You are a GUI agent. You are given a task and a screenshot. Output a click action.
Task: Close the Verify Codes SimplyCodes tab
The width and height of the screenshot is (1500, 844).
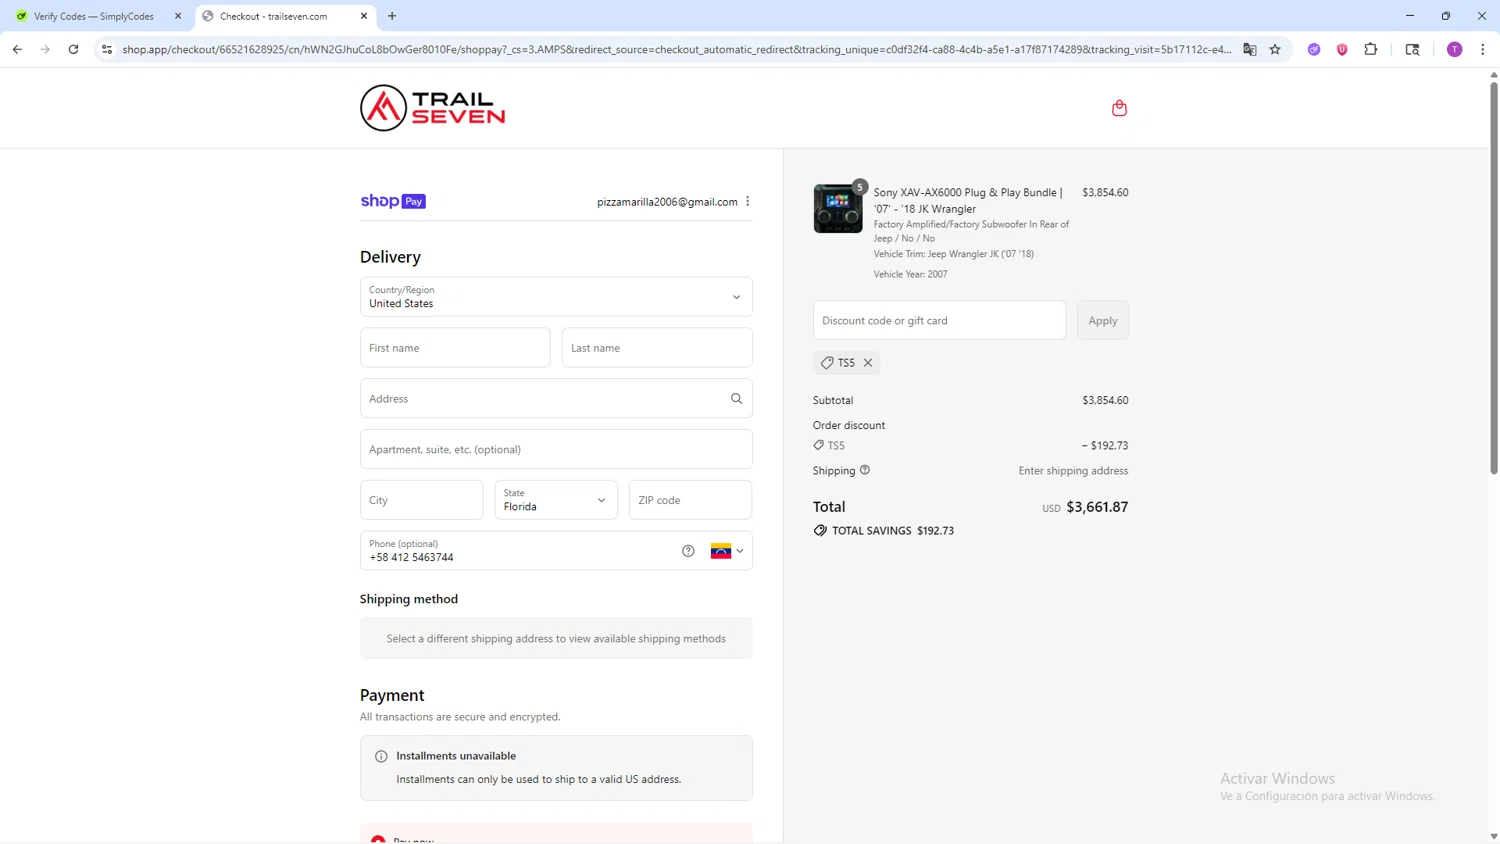[x=178, y=16]
